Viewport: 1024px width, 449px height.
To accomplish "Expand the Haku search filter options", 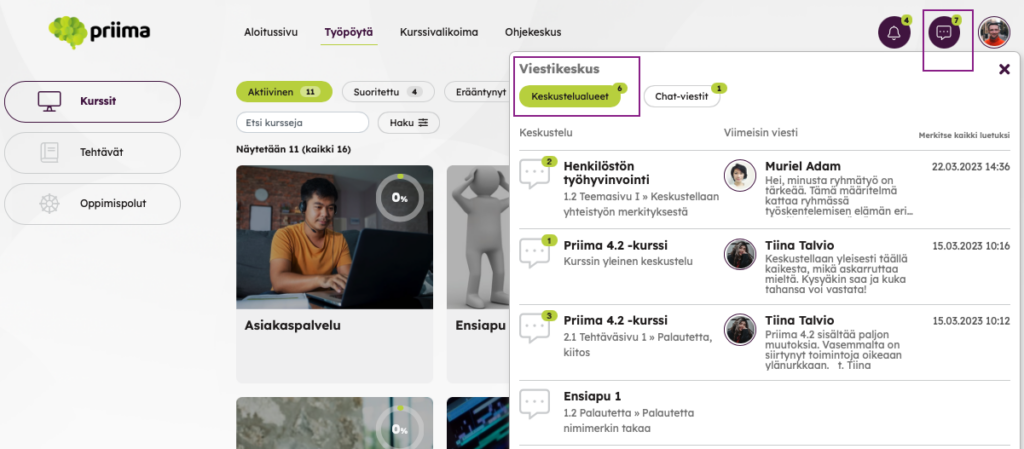I will coord(408,123).
